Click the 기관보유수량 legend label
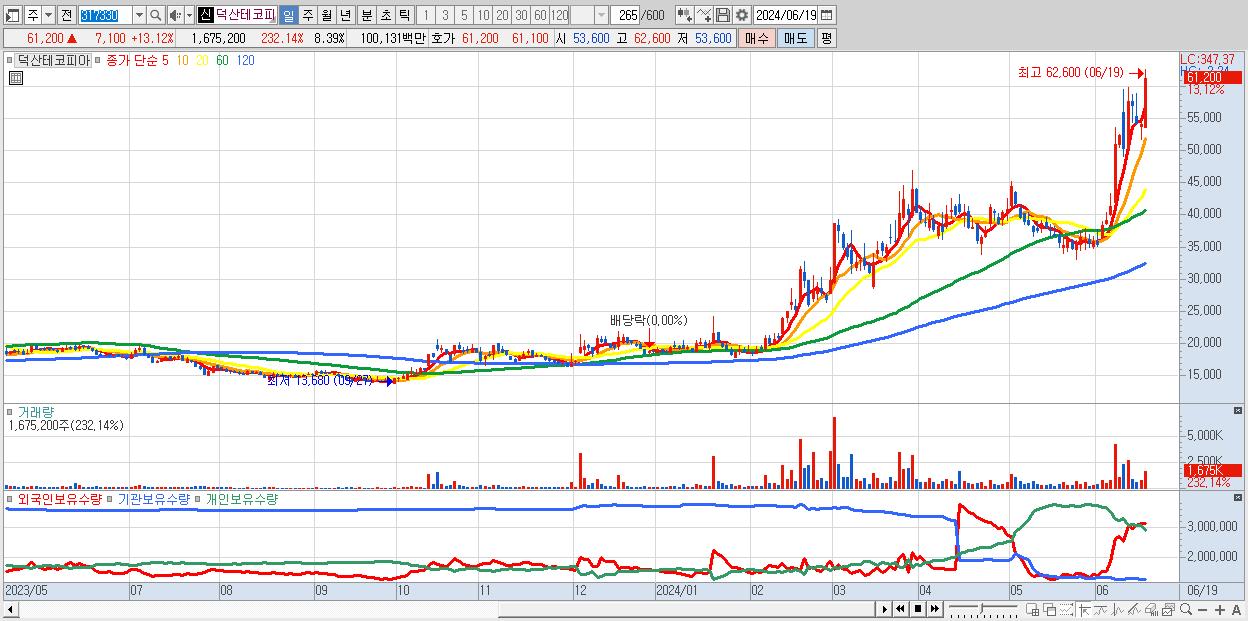 click(x=153, y=498)
